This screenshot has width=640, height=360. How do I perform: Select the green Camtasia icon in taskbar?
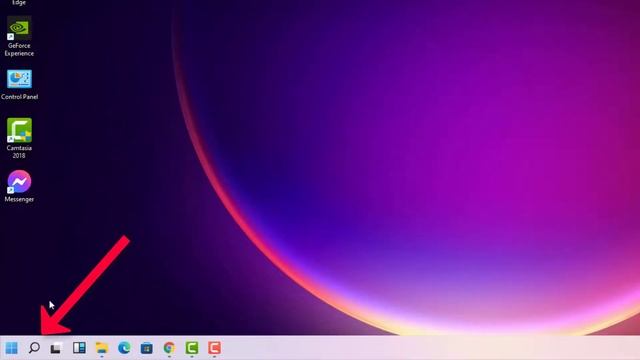click(x=192, y=348)
